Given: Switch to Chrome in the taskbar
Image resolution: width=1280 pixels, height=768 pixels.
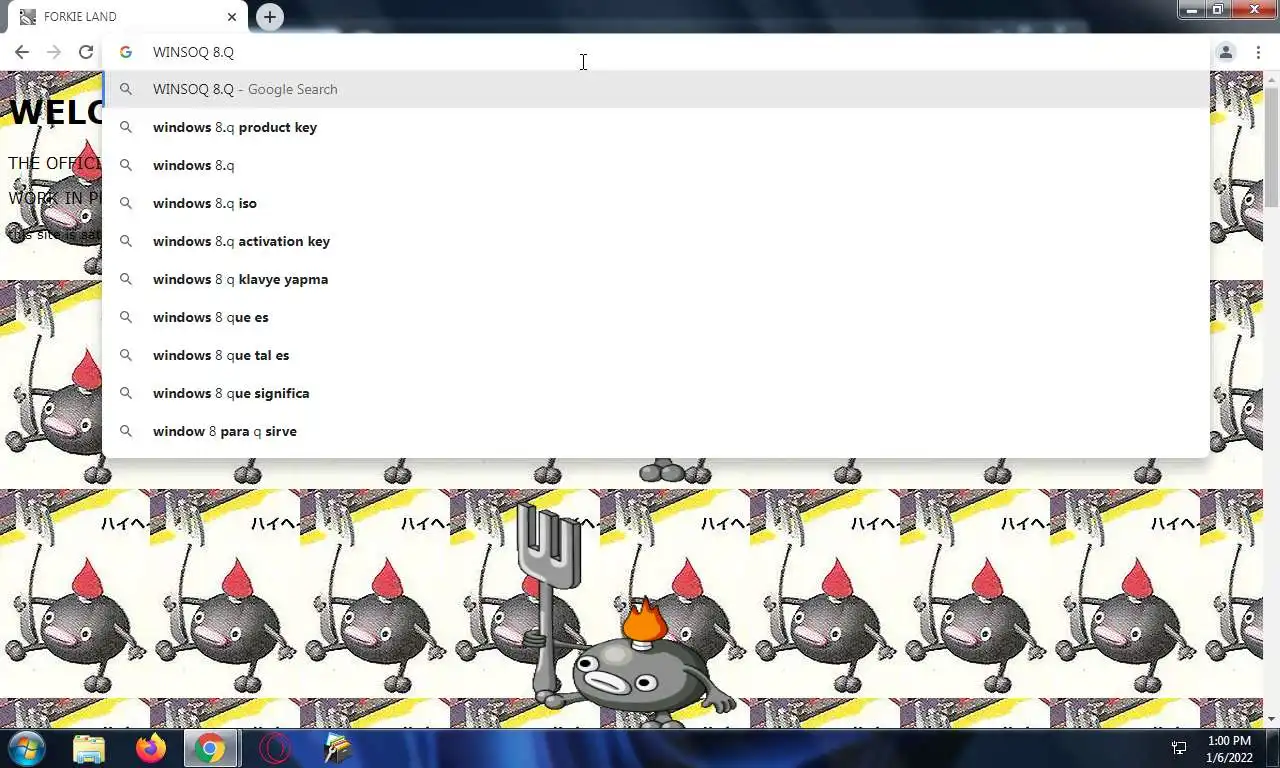Looking at the screenshot, I should point(210,748).
